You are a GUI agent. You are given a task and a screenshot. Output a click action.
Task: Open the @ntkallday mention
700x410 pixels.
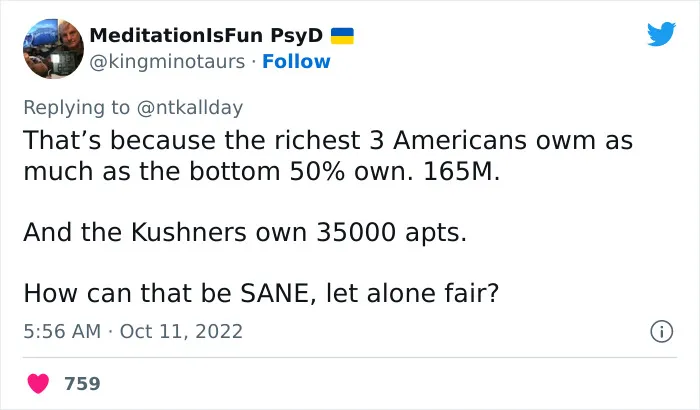tap(190, 108)
